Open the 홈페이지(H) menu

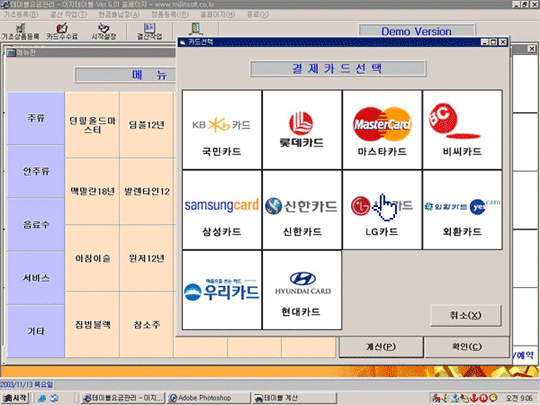218,14
